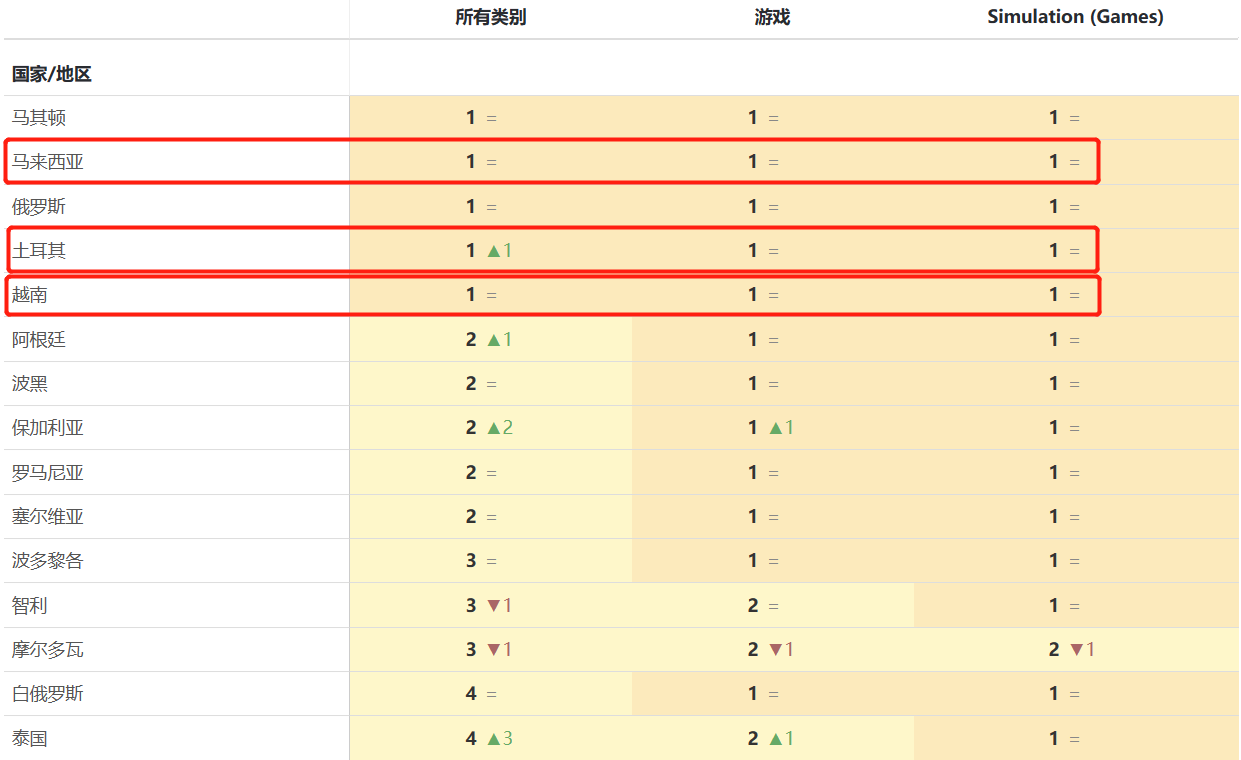Click the red down arrow in 智利 row
This screenshot has width=1241, height=760.
493,605
